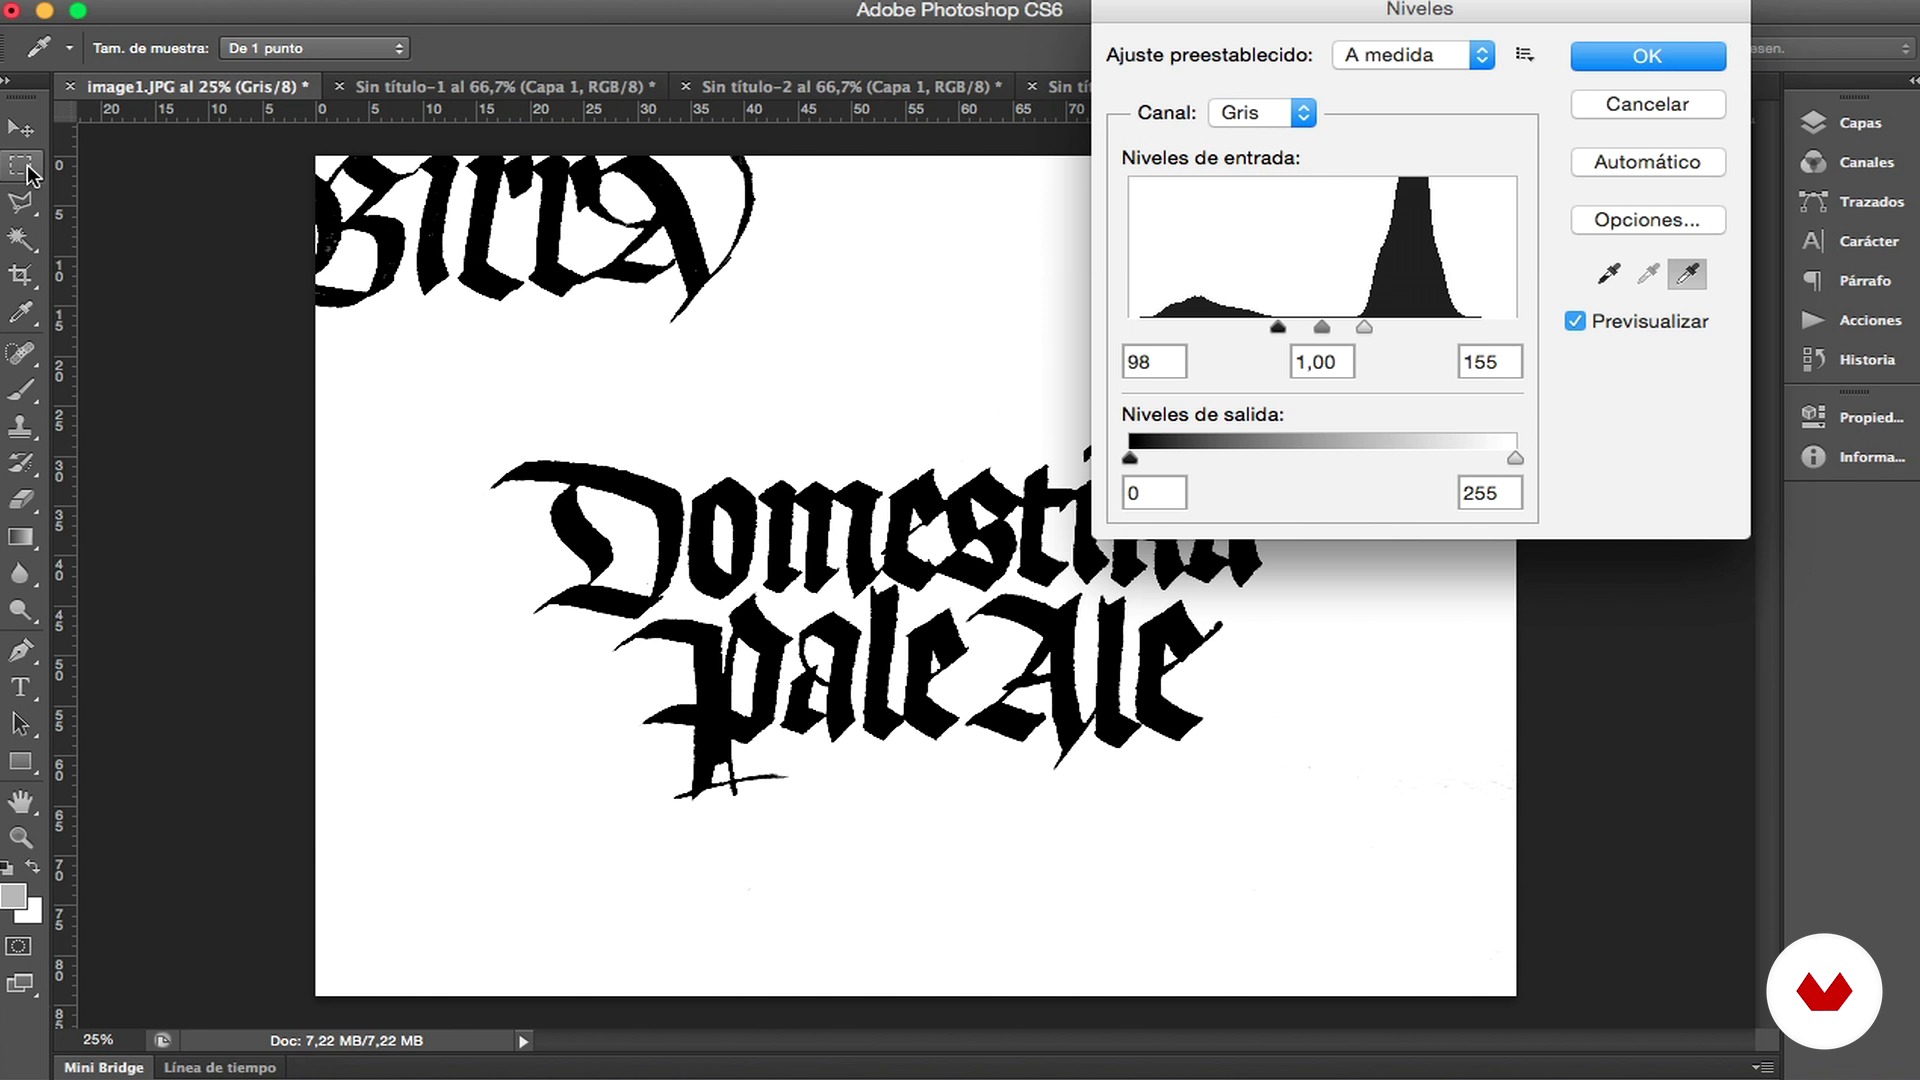Open the Mini Bridge tab
This screenshot has height=1080, width=1920.
pos(104,1068)
